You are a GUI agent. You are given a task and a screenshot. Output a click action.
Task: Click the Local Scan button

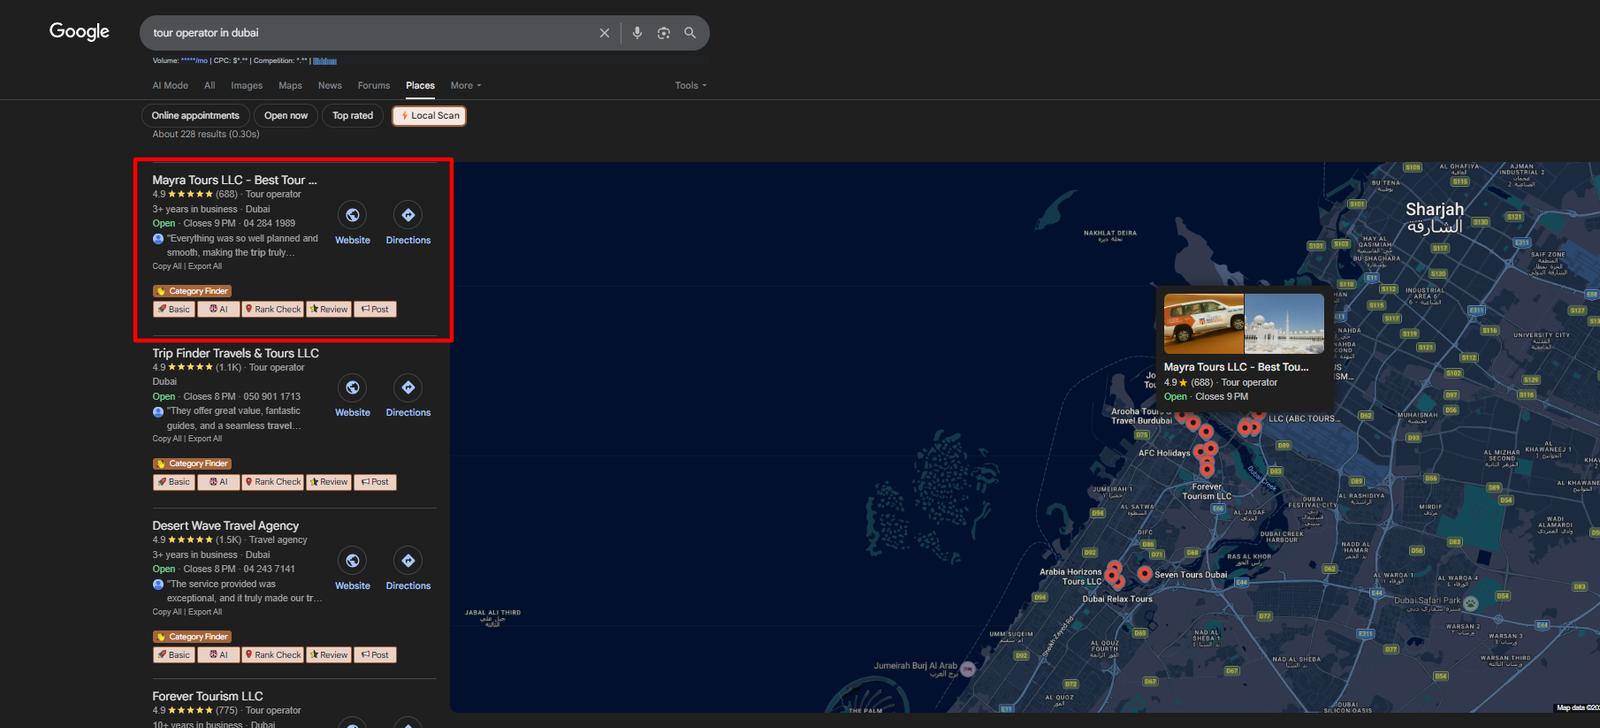pyautogui.click(x=429, y=116)
